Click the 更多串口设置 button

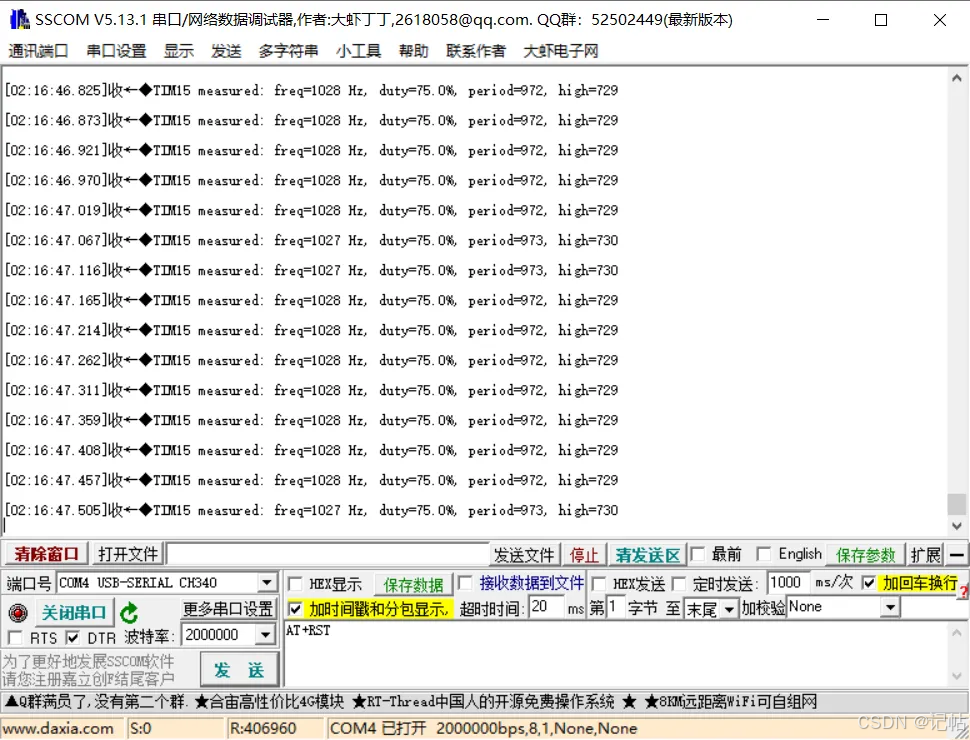pyautogui.click(x=228, y=609)
